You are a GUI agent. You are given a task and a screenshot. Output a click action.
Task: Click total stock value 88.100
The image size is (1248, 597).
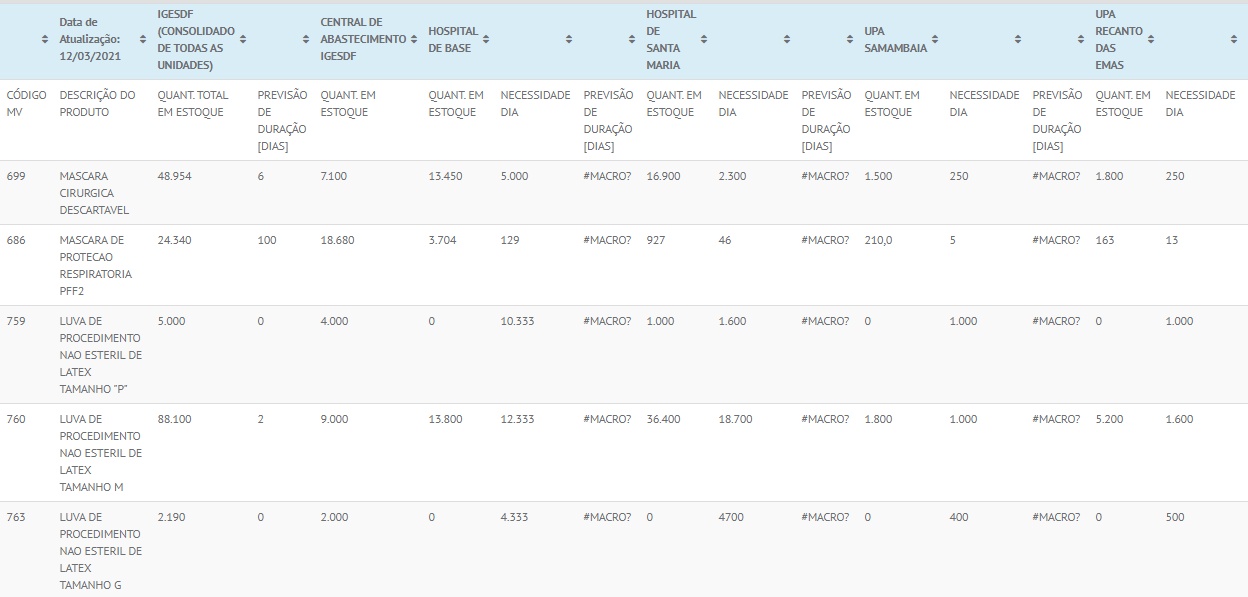pos(175,419)
